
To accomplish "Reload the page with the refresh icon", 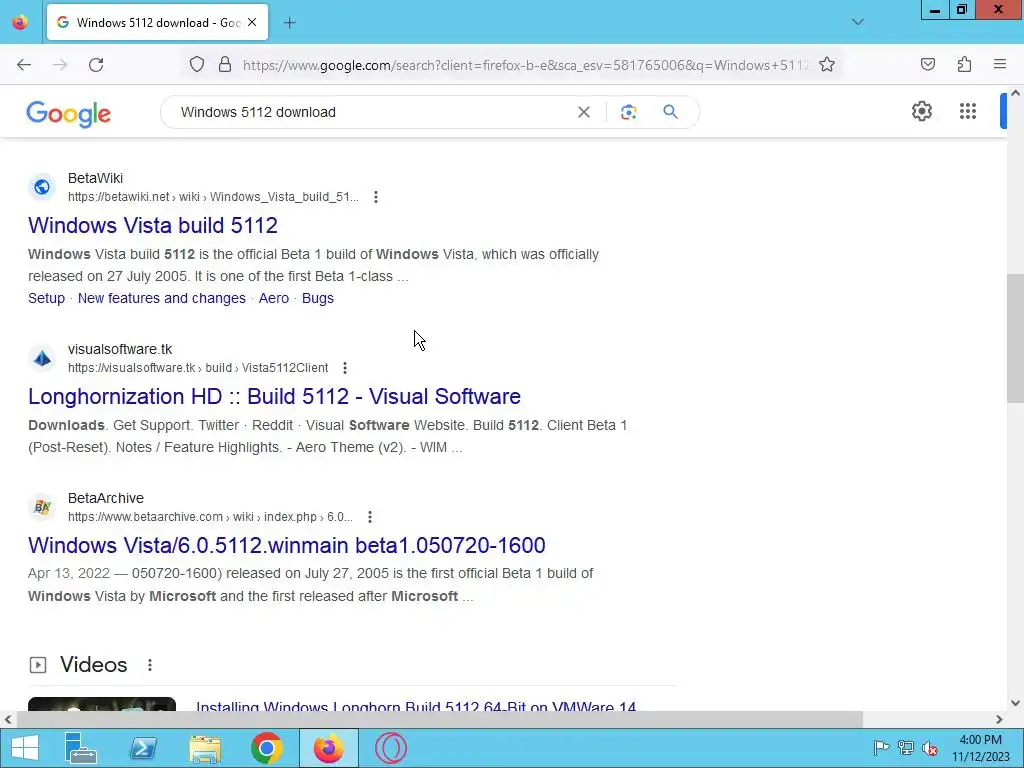I will pos(96,65).
